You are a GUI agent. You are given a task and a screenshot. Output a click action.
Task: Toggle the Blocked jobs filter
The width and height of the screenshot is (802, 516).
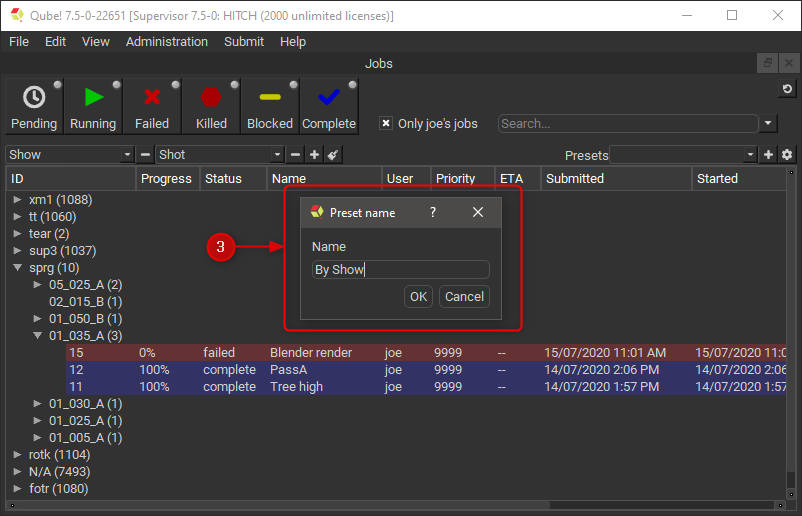270,106
